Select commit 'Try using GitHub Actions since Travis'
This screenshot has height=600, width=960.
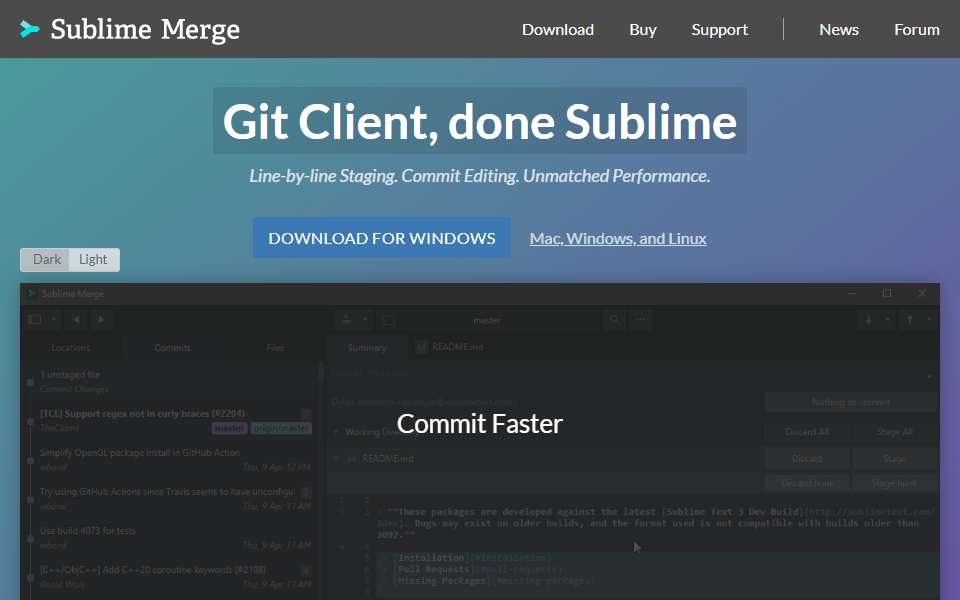point(169,499)
